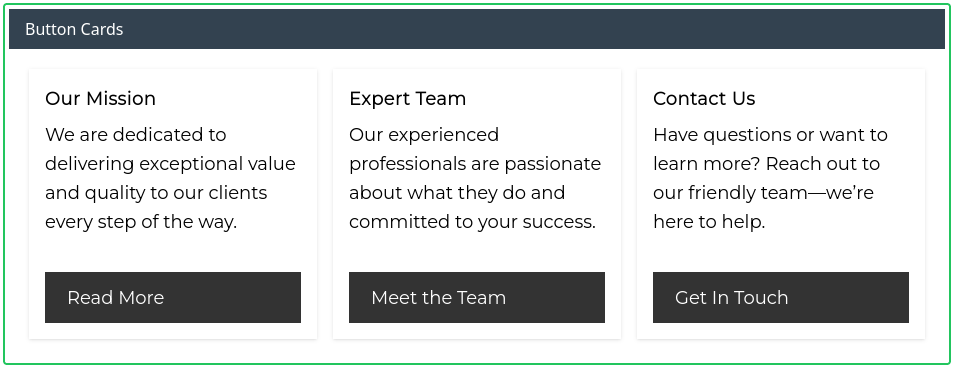Click the line "Our experienced"
This screenshot has width=956, height=367.
tap(424, 134)
